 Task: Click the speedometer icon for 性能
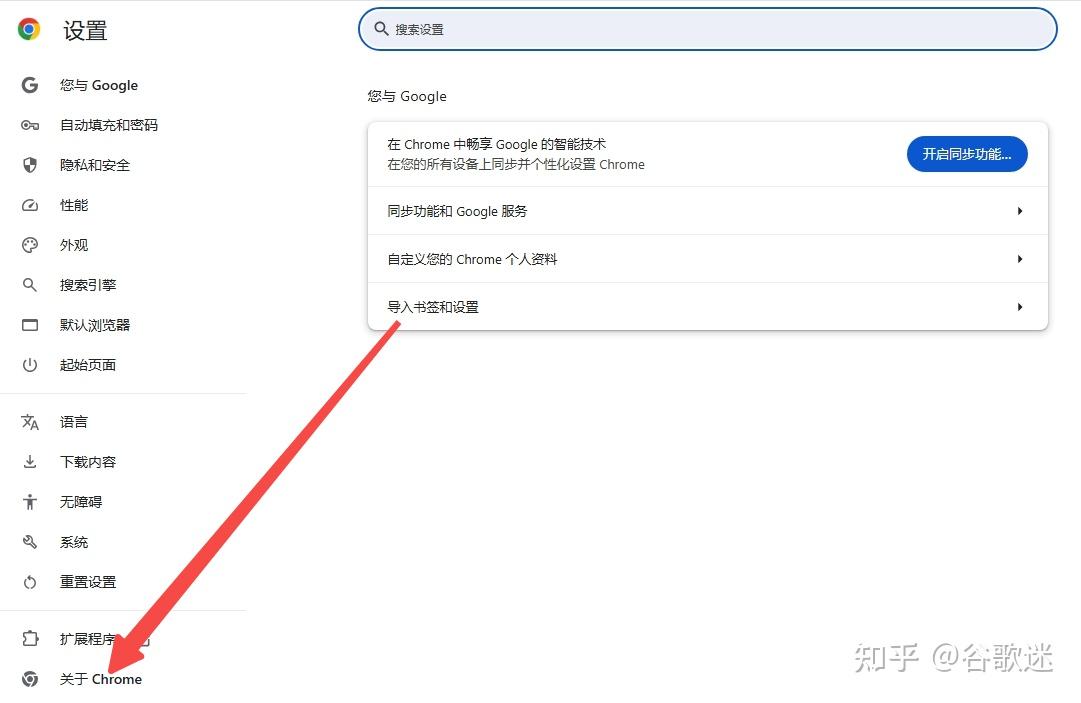(x=30, y=205)
